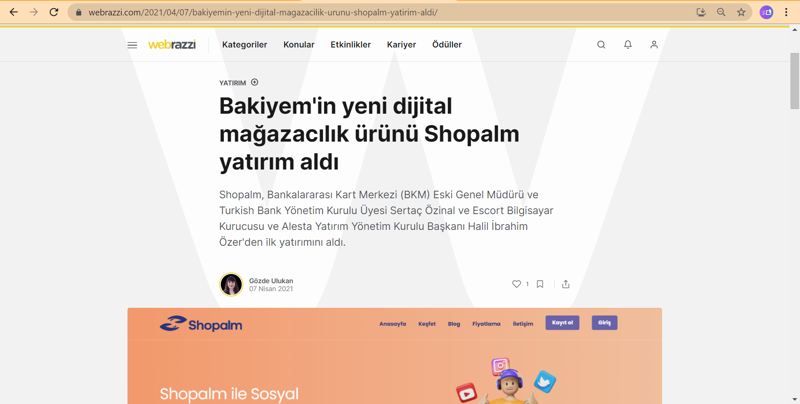Like the article with the heart icon
The width and height of the screenshot is (800, 404).
517,284
